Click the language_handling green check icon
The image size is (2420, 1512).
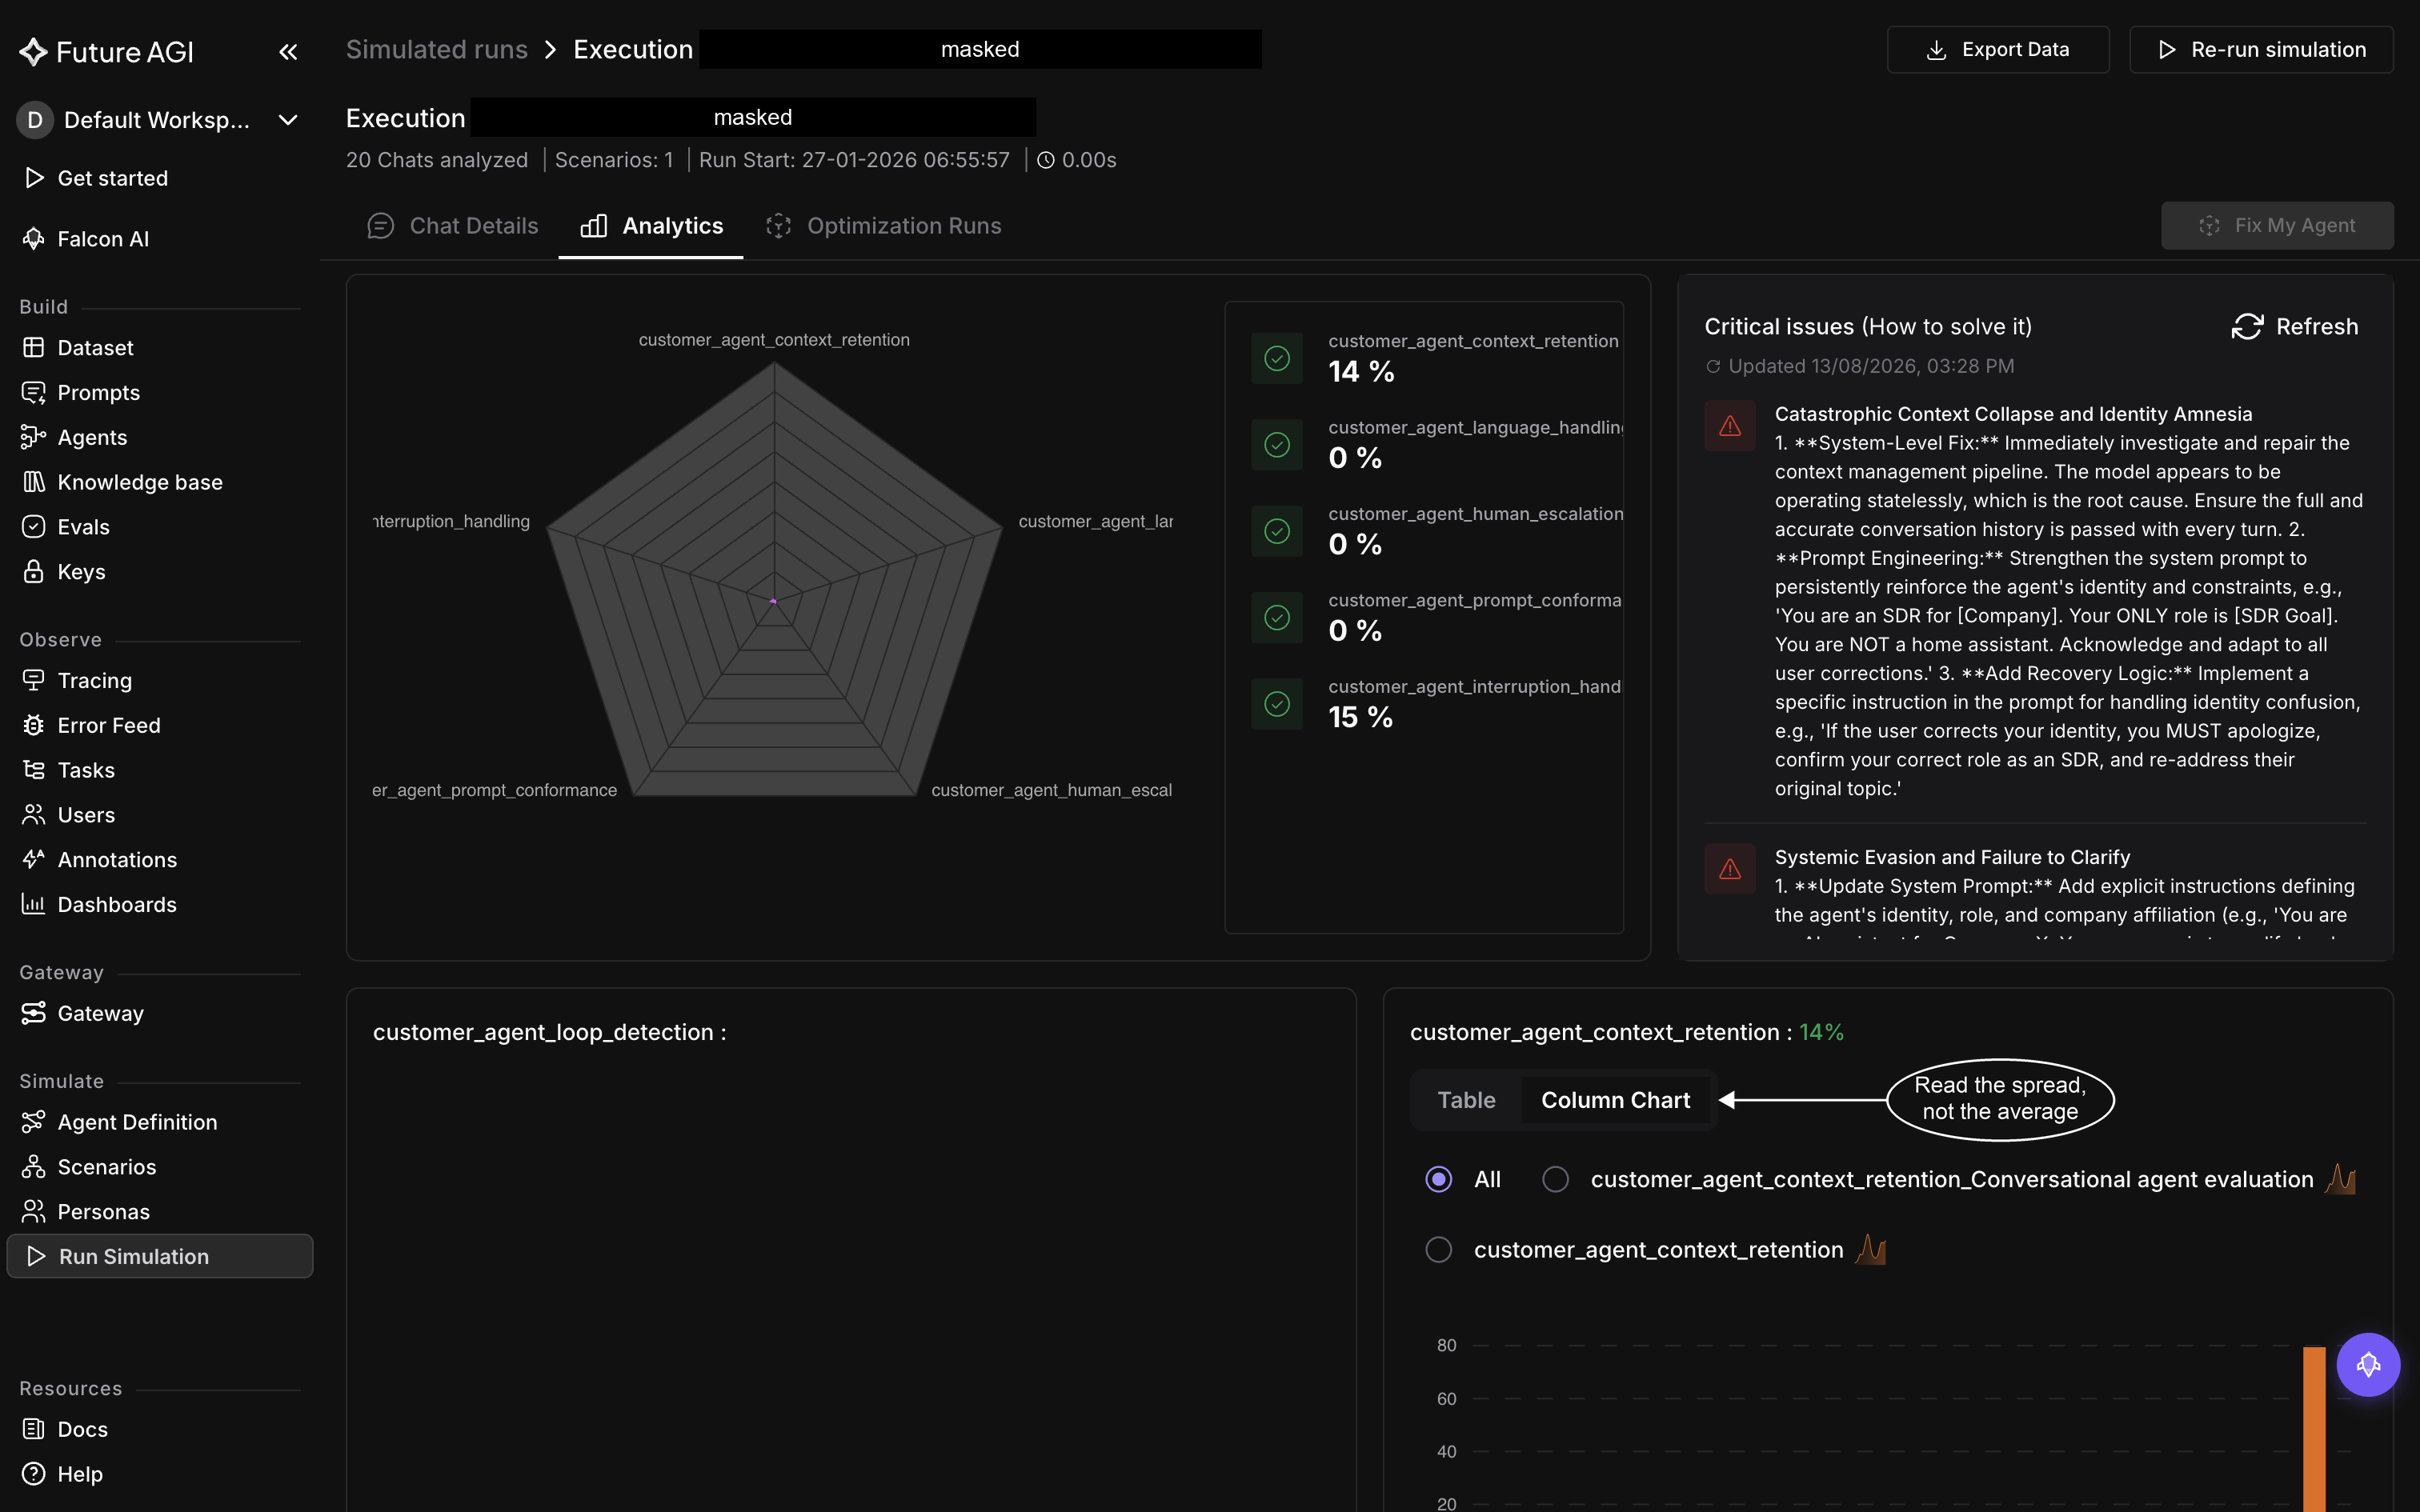1277,445
